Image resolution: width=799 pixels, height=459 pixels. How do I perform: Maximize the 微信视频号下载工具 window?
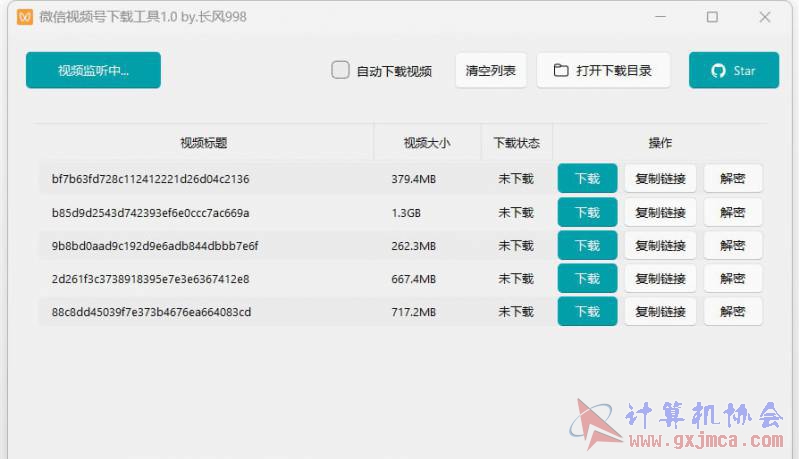tap(712, 17)
